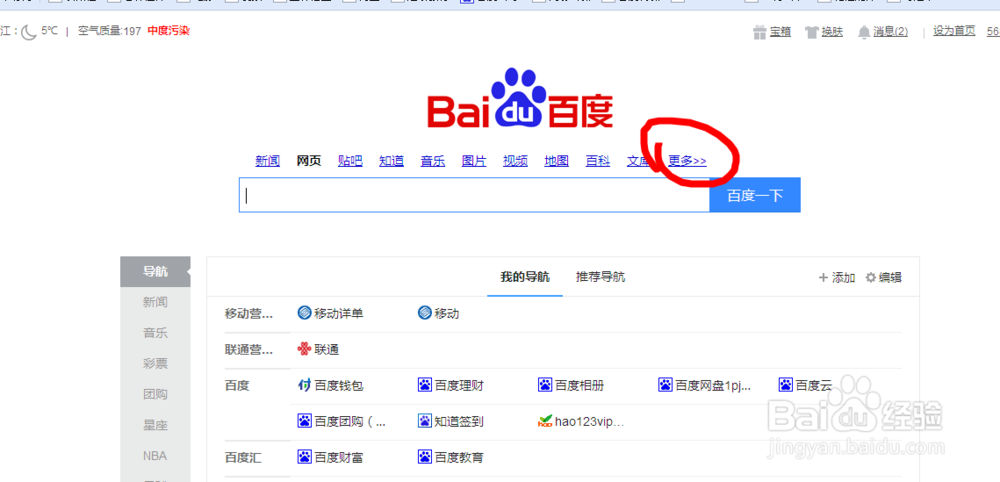Click the 百度云 paw icon
This screenshot has height=482, width=1000.
click(x=786, y=385)
